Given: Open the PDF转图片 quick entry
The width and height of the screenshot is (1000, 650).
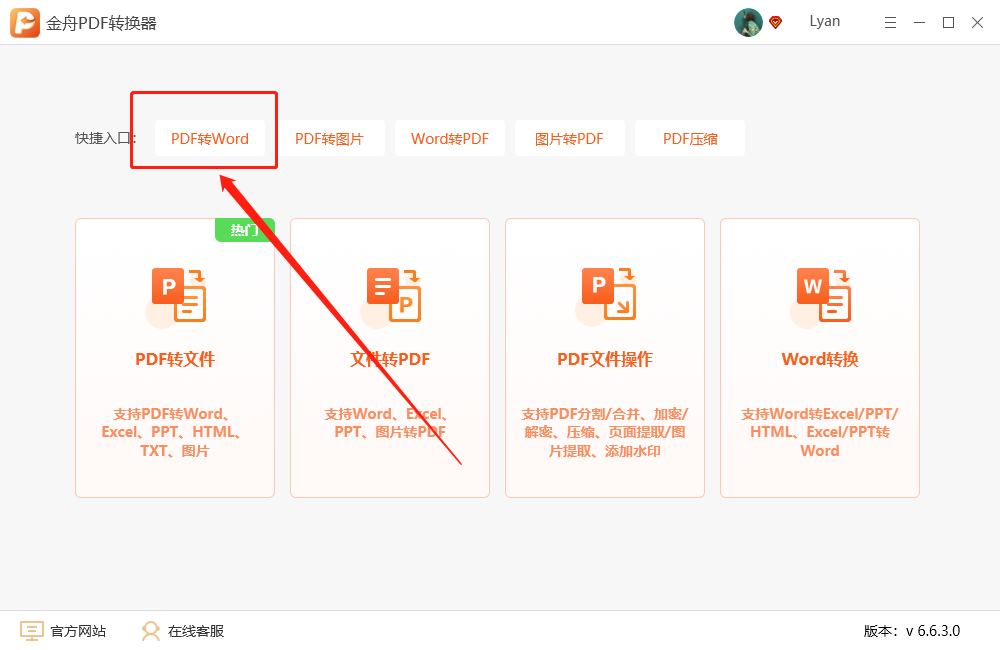Looking at the screenshot, I should (329, 138).
